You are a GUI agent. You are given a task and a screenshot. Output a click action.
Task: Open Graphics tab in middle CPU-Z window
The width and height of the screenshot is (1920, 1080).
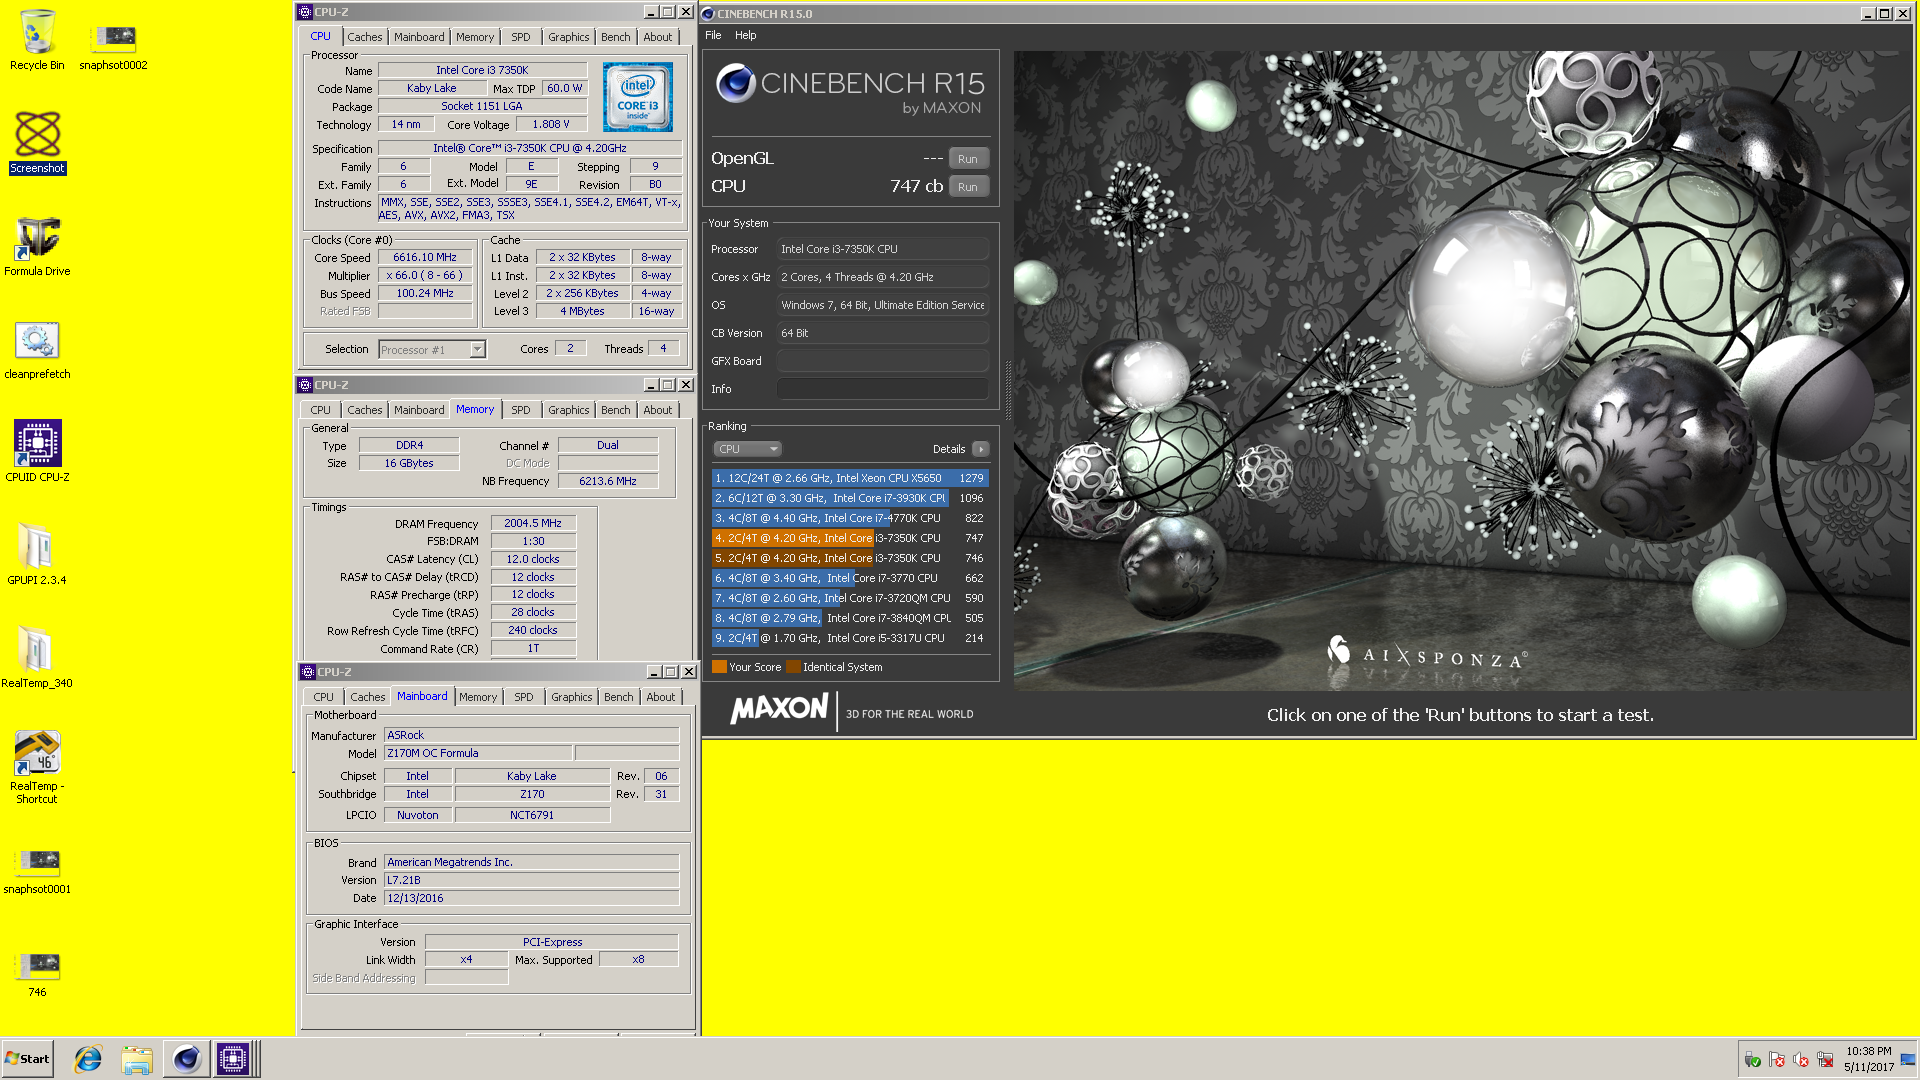tap(569, 410)
